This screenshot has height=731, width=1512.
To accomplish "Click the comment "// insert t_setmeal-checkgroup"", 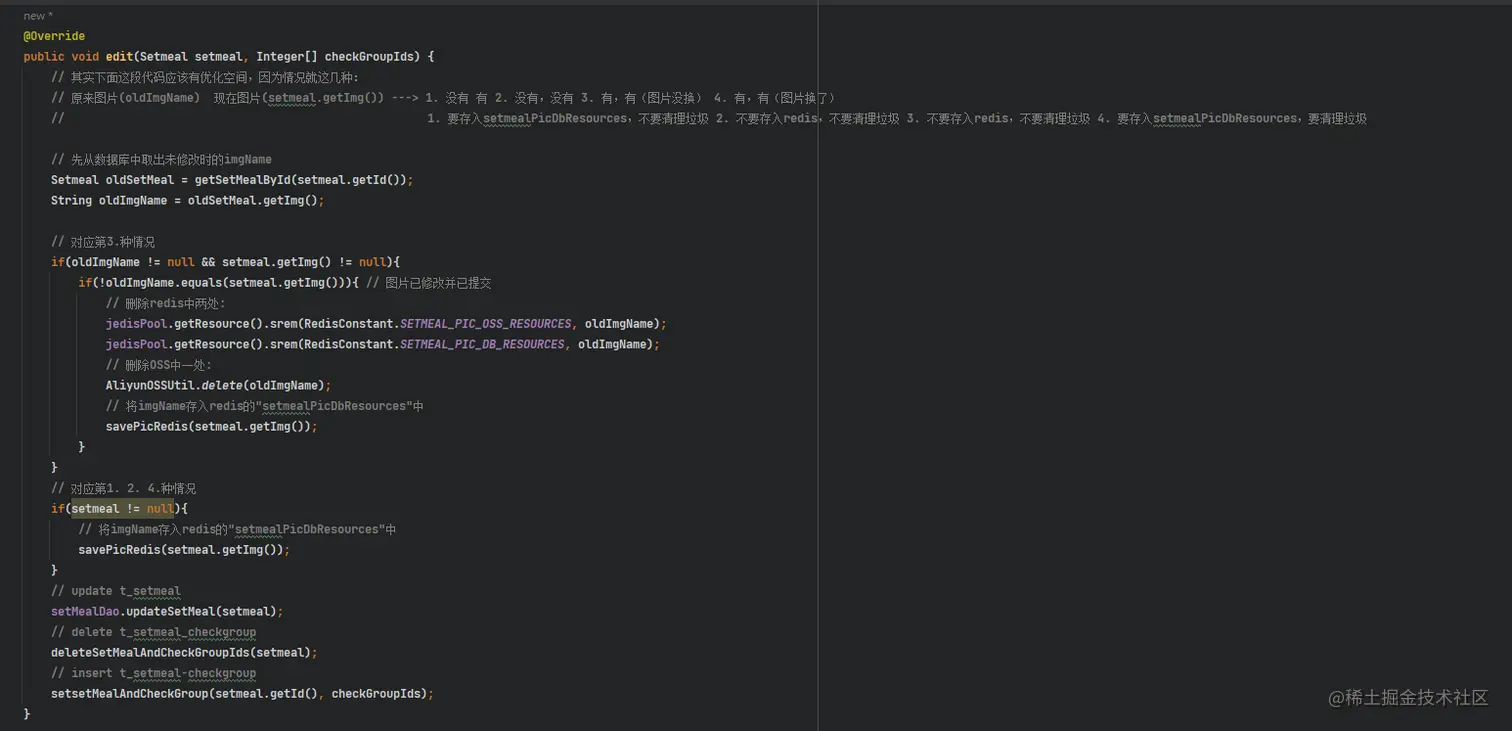I will [153, 673].
